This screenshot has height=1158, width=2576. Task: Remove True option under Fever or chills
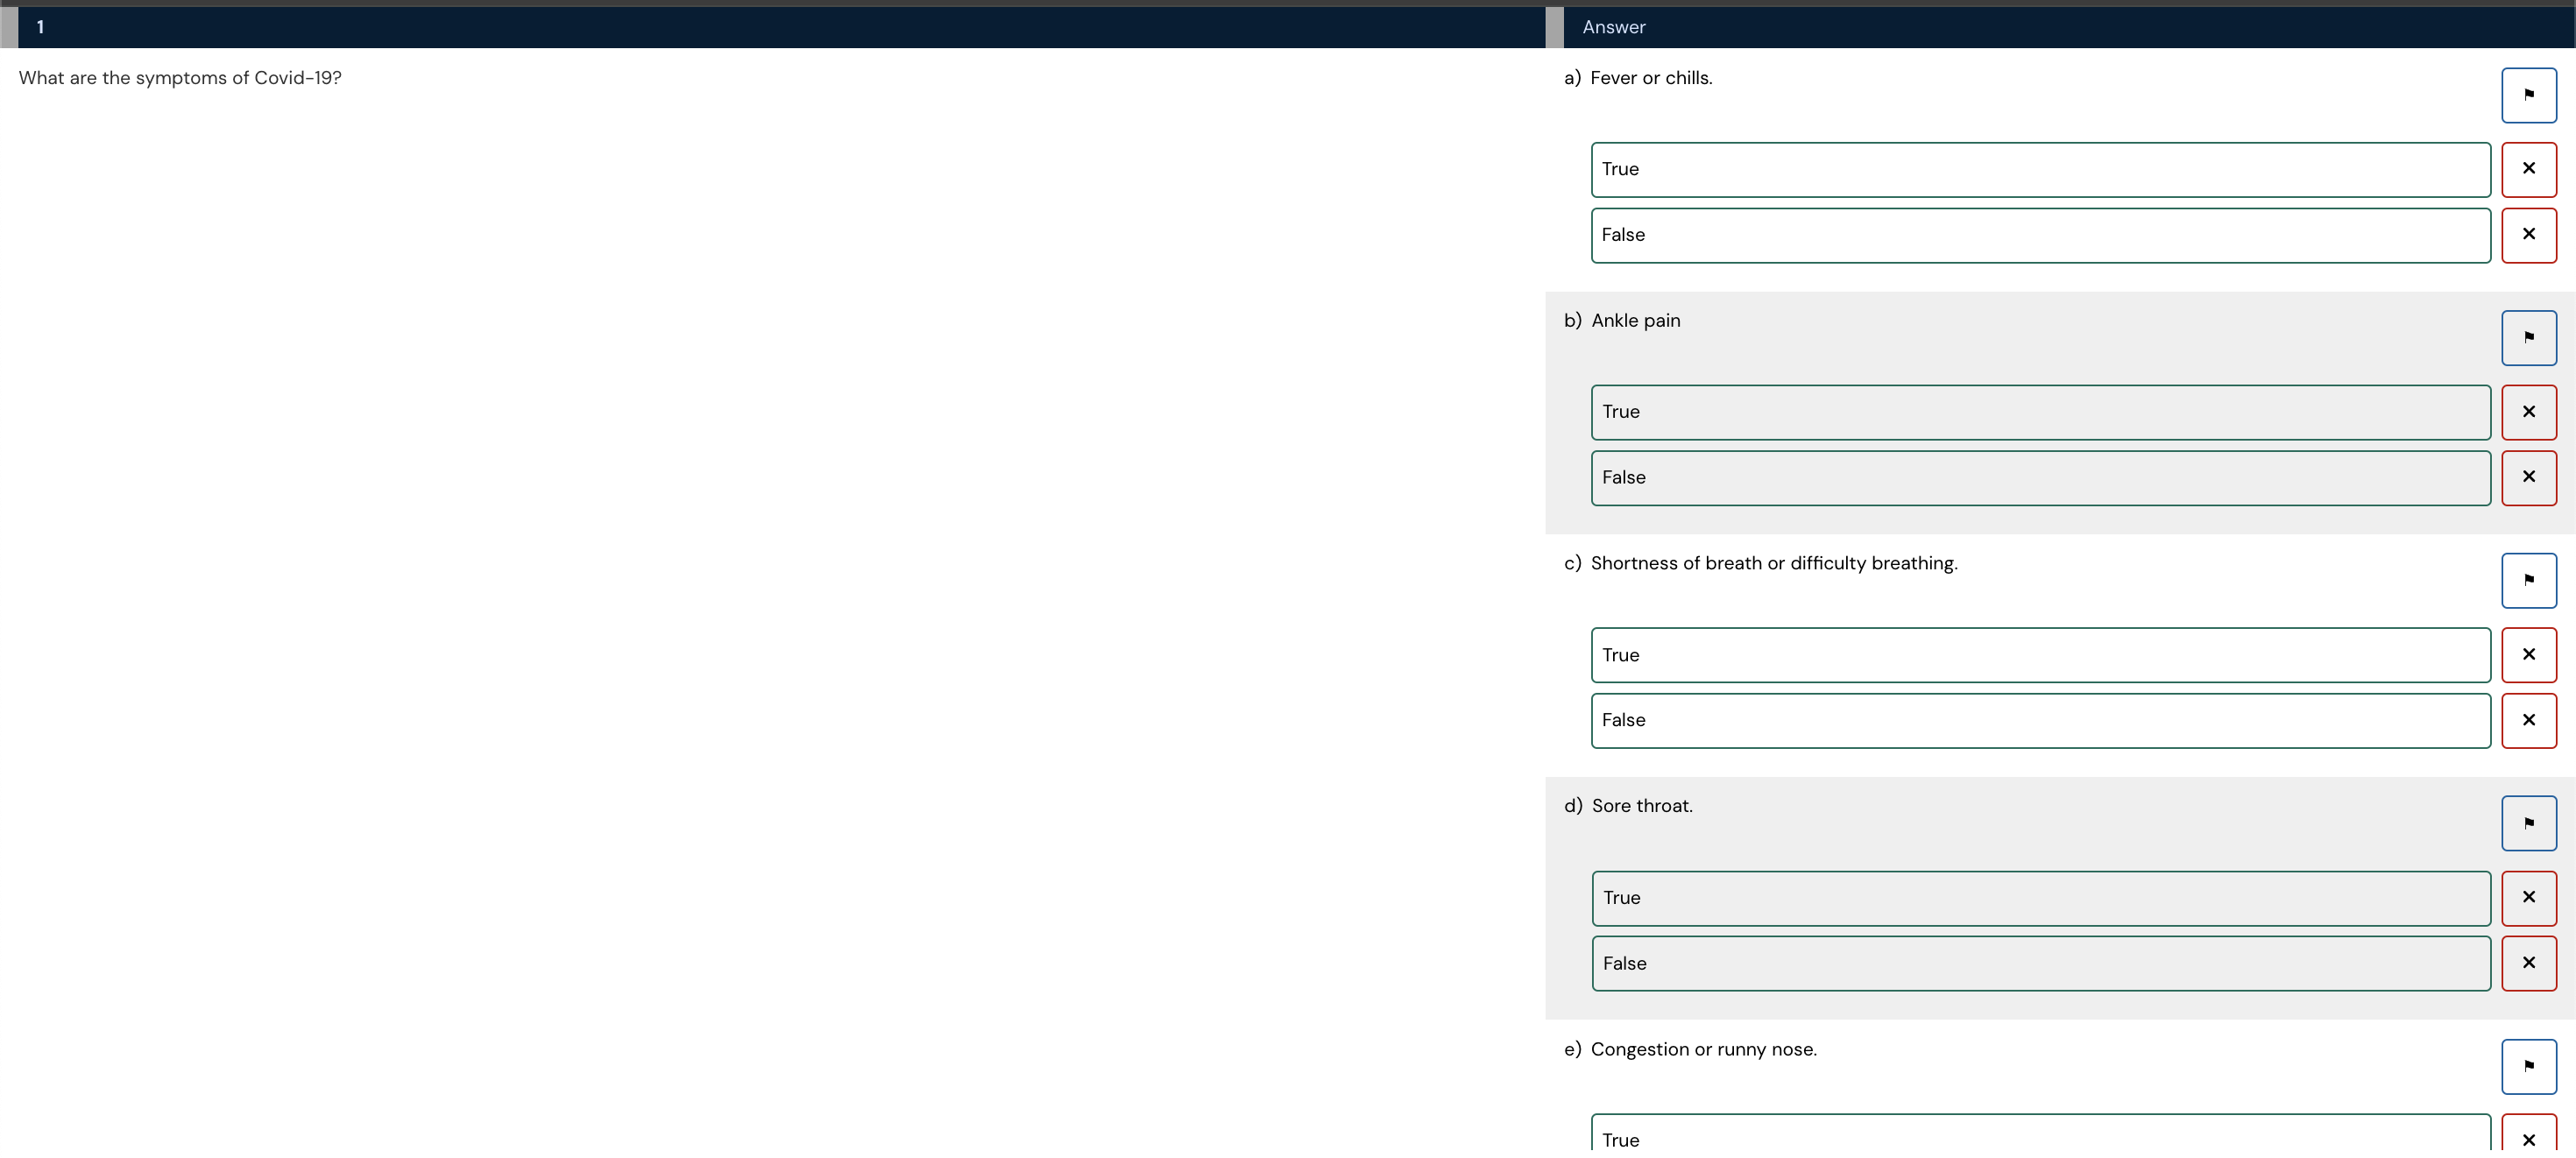tap(2528, 169)
